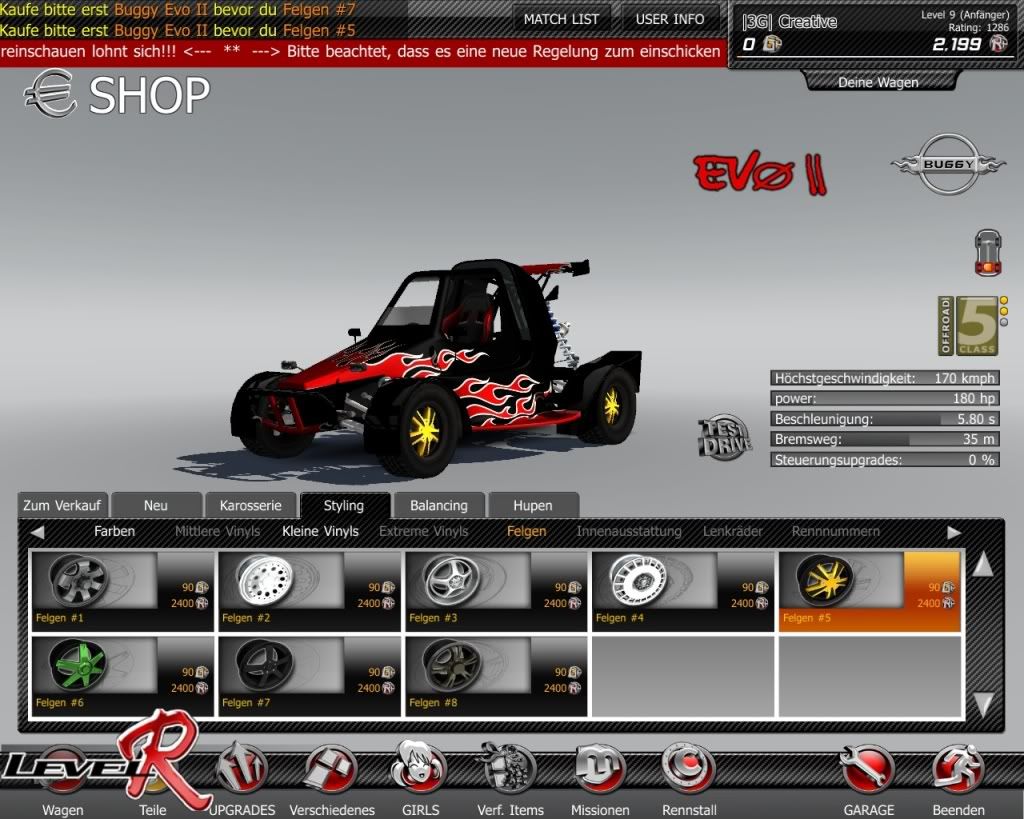Click the MATCH LIST button
1024x819 pixels.
pos(561,19)
